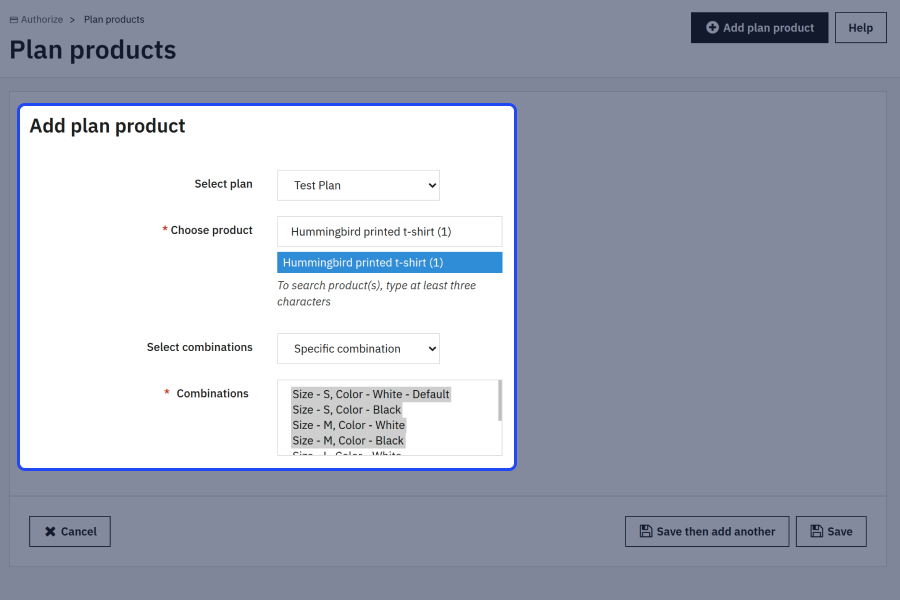Select the Size M, Color White combination
900x600 pixels.
(x=349, y=425)
